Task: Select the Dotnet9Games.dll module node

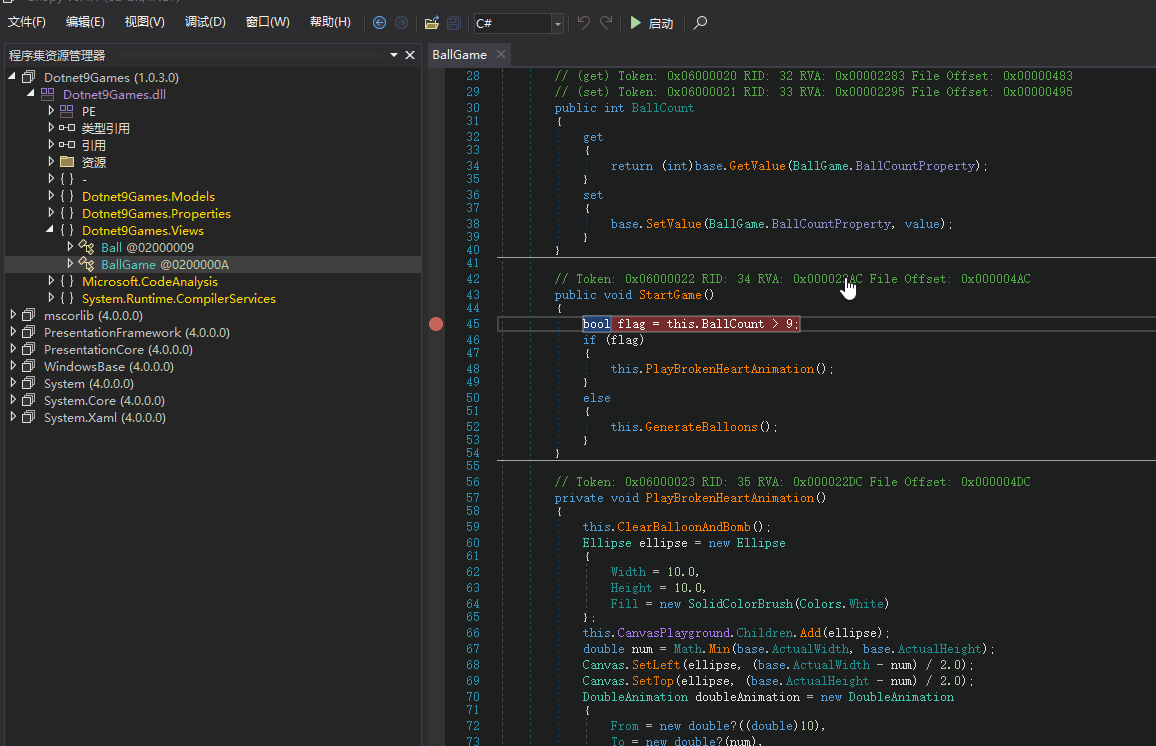Action: 114,95
